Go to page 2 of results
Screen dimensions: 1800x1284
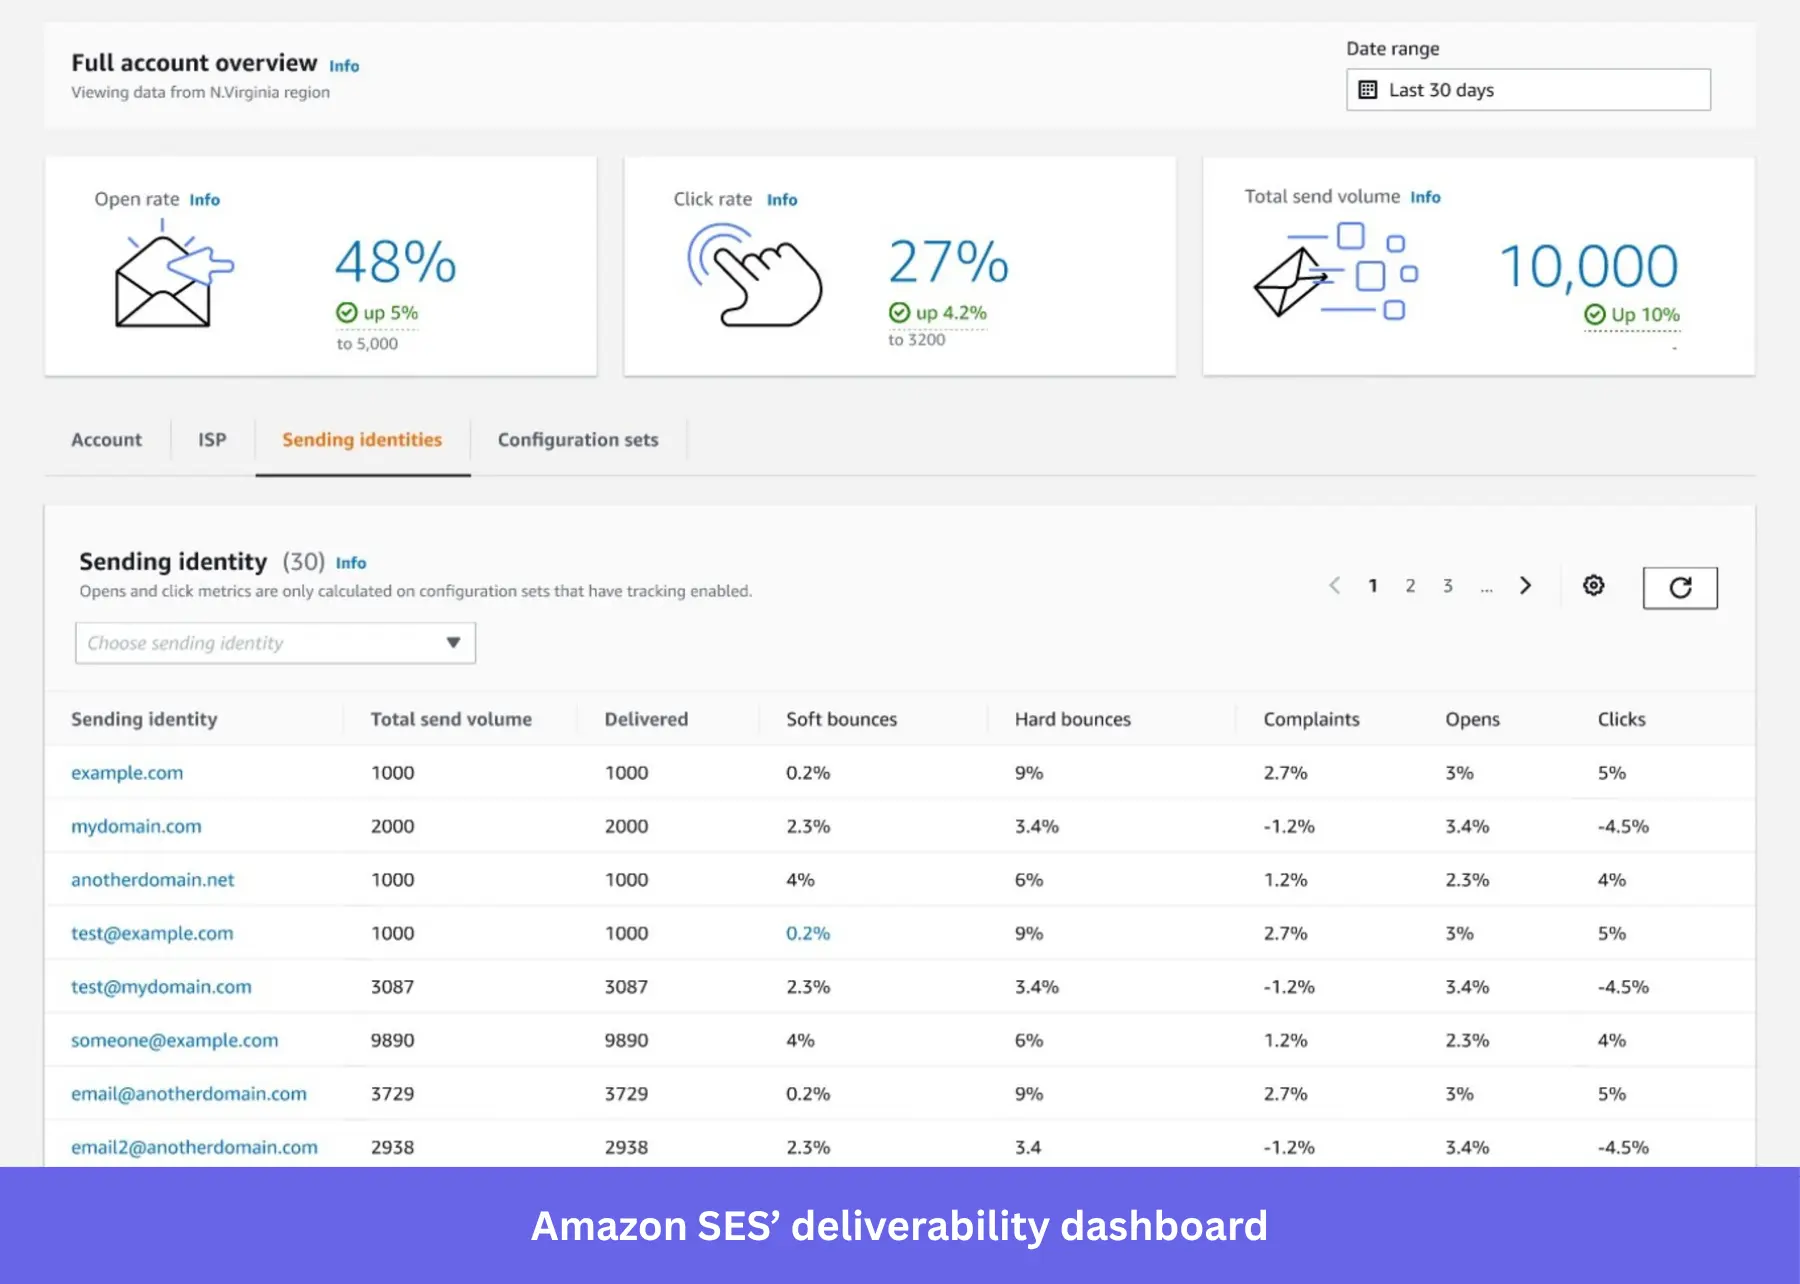point(1410,586)
